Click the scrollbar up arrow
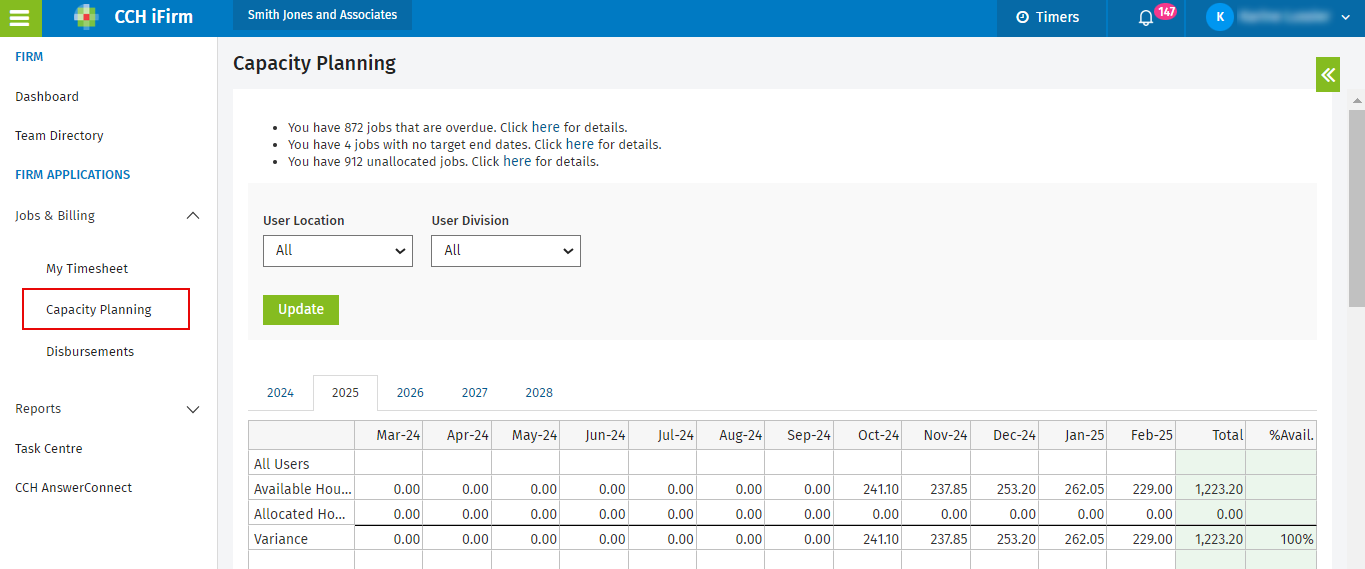 coord(1356,100)
